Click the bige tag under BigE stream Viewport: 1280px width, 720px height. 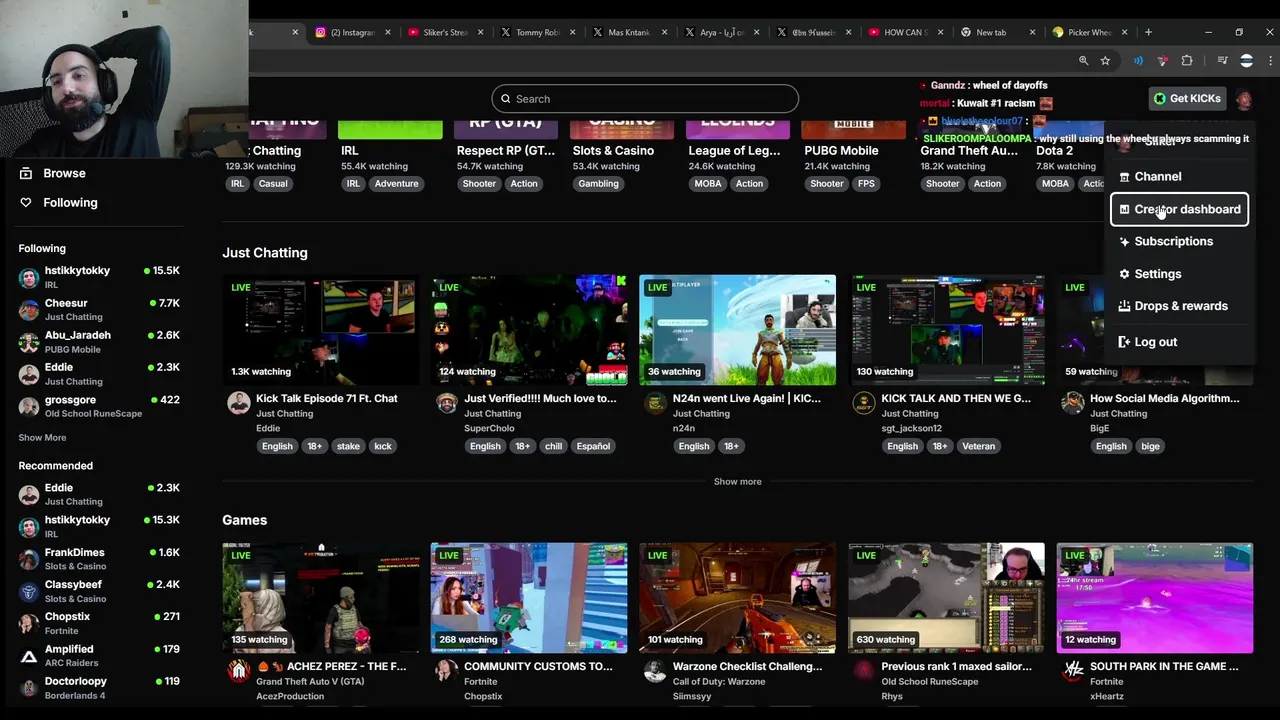(1150, 447)
